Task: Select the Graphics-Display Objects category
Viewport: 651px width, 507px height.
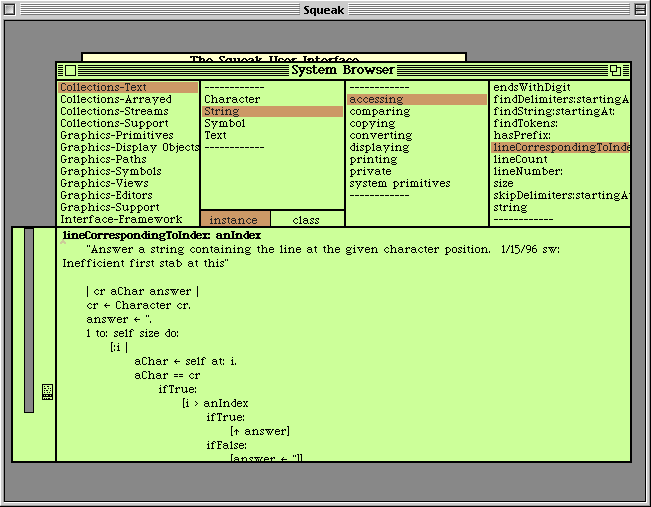Action: pyautogui.click(x=128, y=147)
